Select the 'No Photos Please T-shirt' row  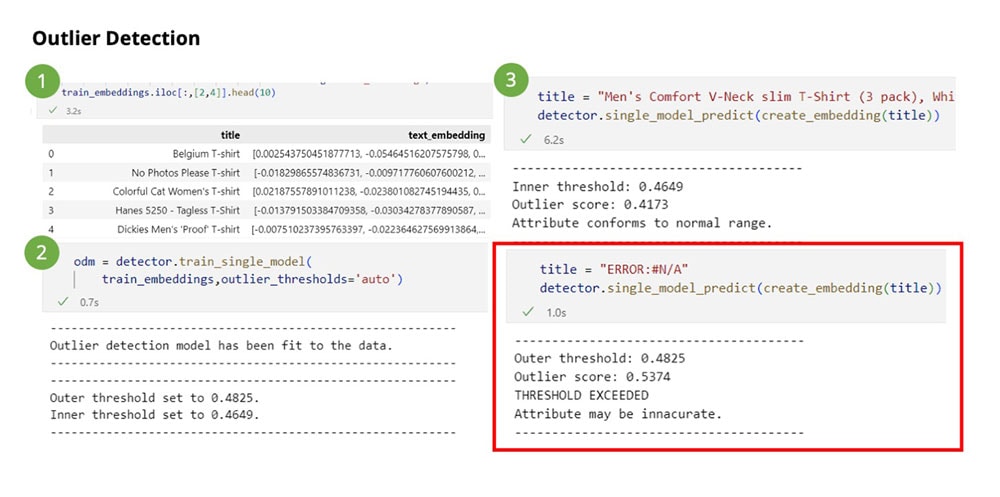click(185, 172)
